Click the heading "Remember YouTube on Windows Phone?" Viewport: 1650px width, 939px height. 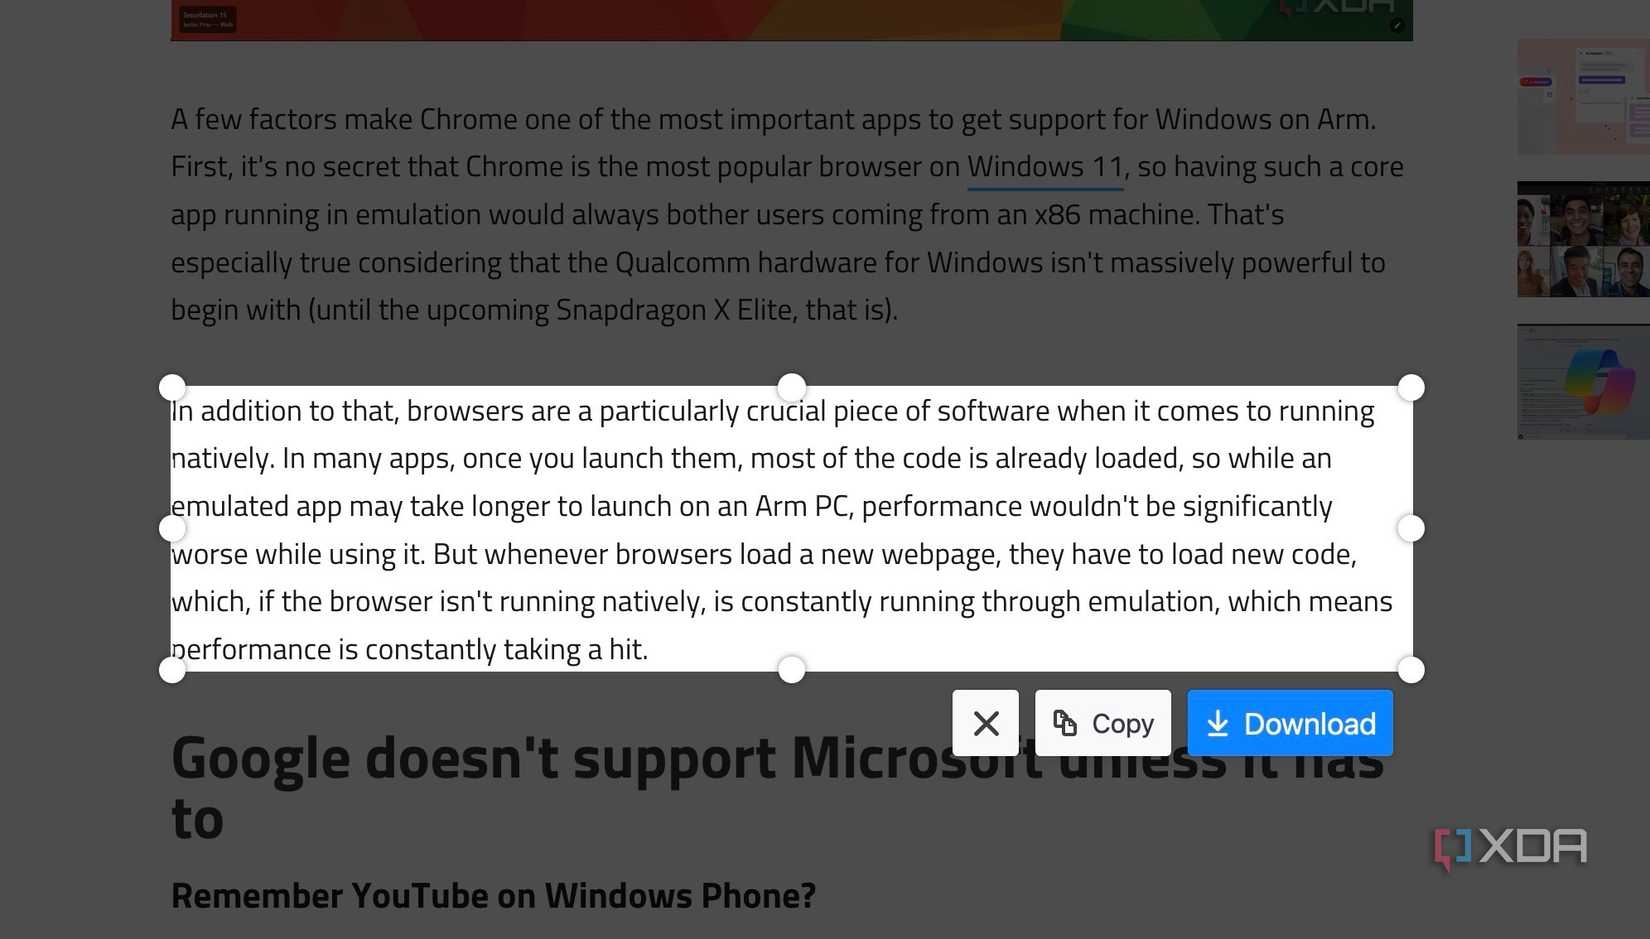click(493, 896)
